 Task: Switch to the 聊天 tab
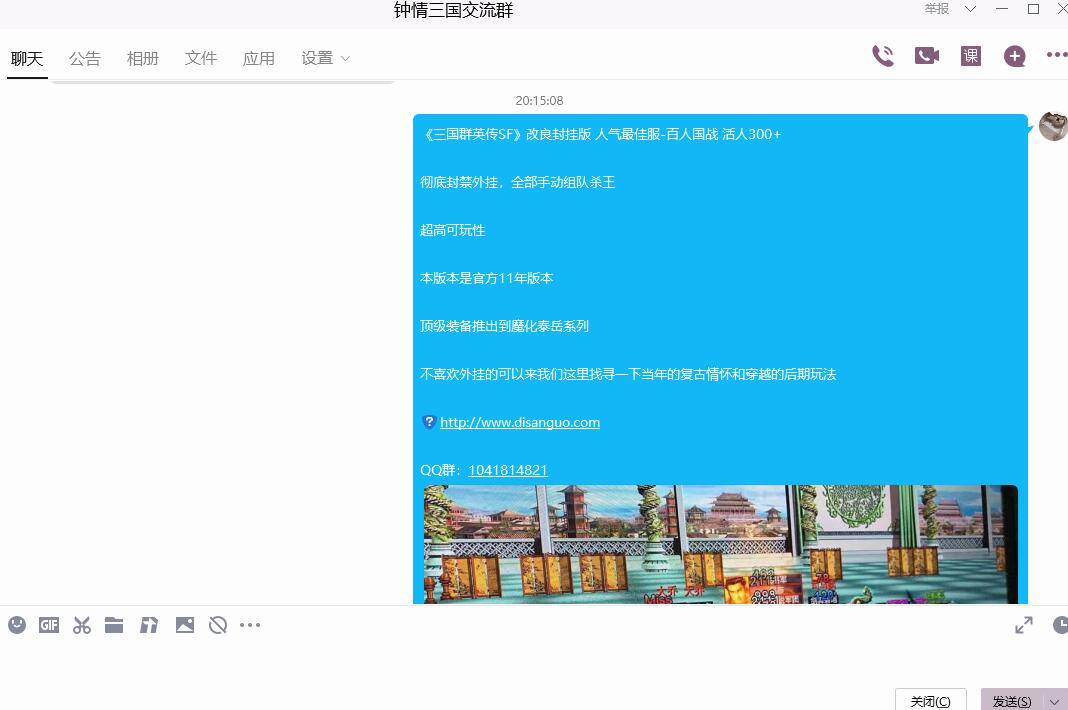[27, 59]
